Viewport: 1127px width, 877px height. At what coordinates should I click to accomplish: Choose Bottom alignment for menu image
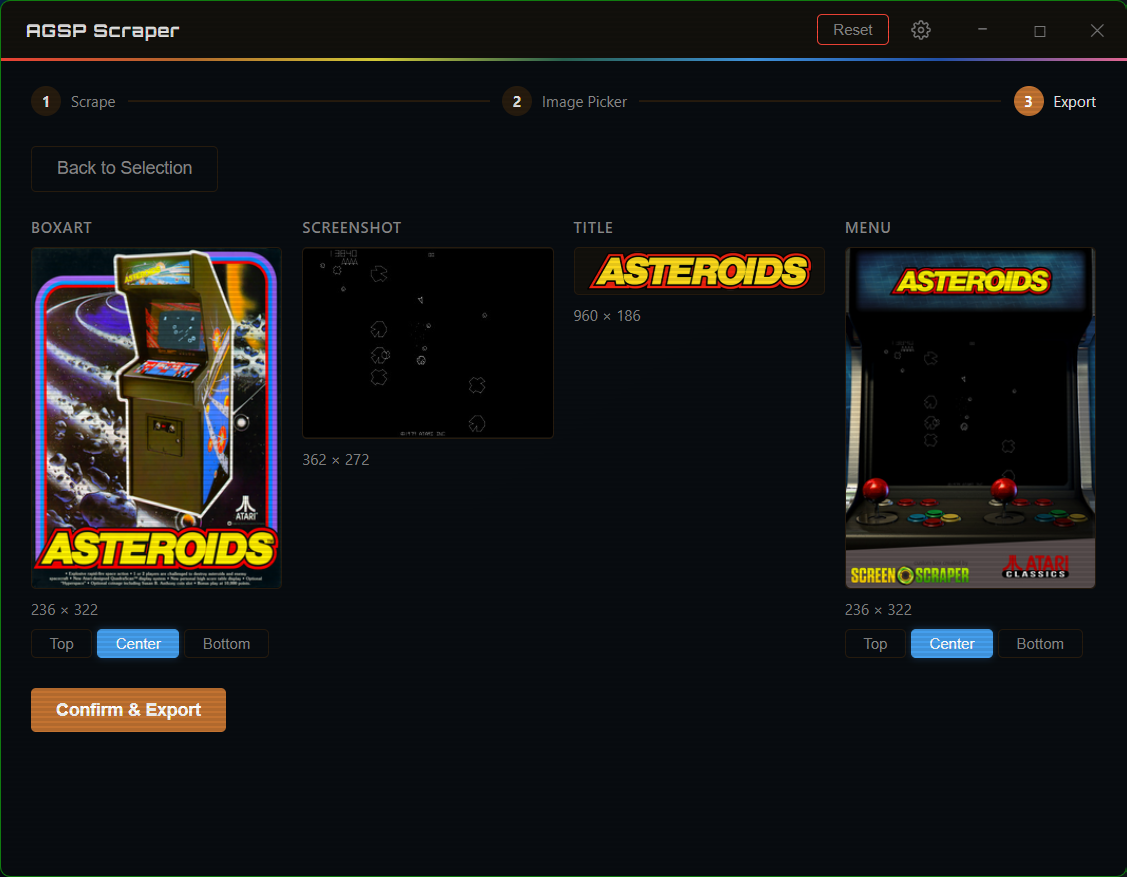pos(1040,644)
